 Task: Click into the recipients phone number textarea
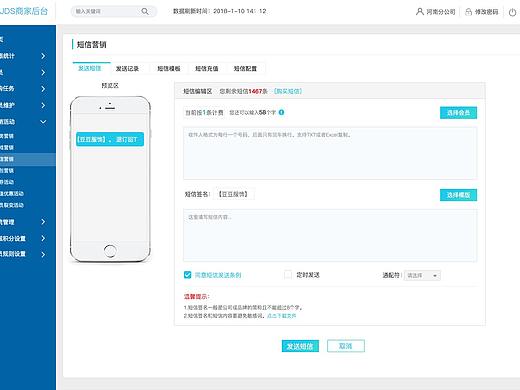(330, 153)
